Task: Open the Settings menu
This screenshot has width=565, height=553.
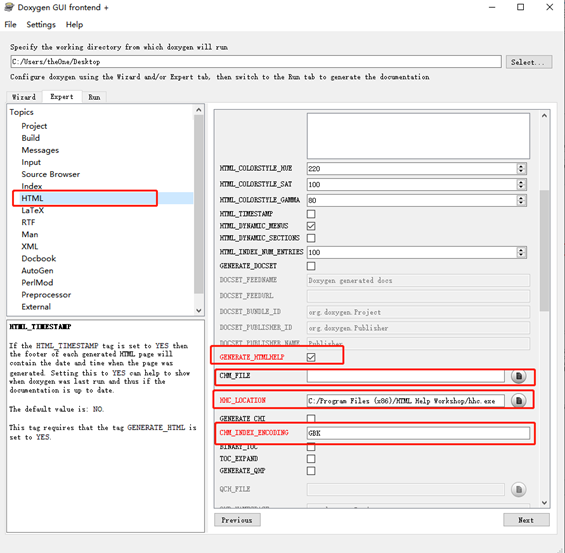Action: (x=41, y=24)
